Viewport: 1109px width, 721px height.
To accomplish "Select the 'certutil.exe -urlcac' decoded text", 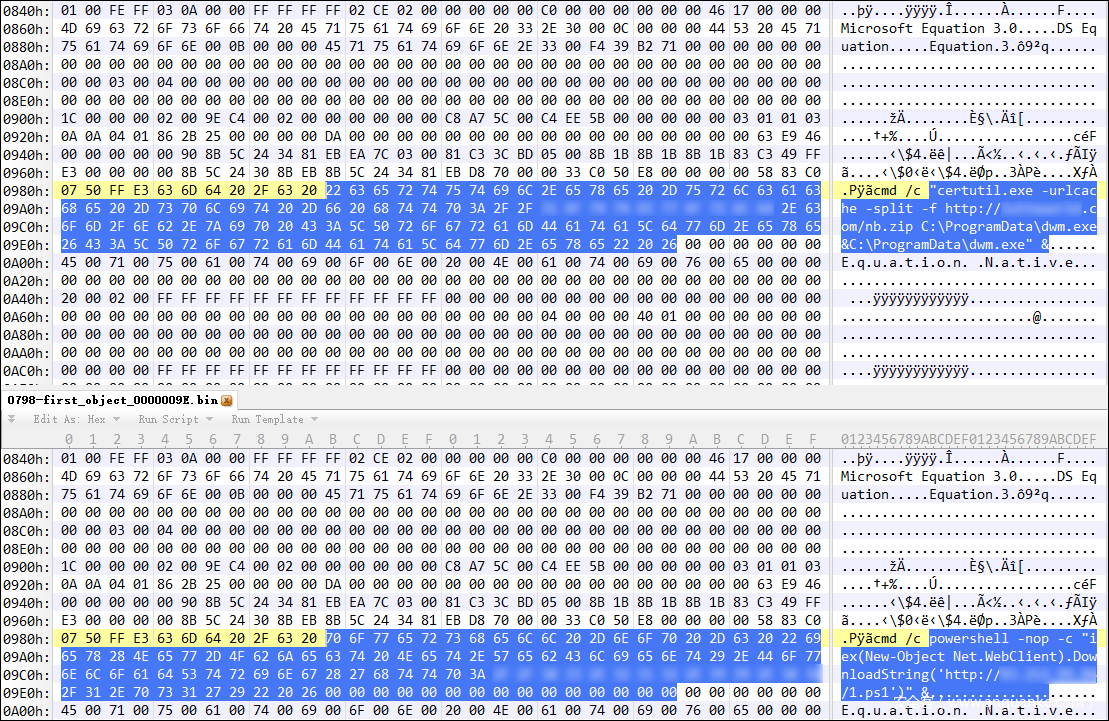I will (x=1013, y=190).
